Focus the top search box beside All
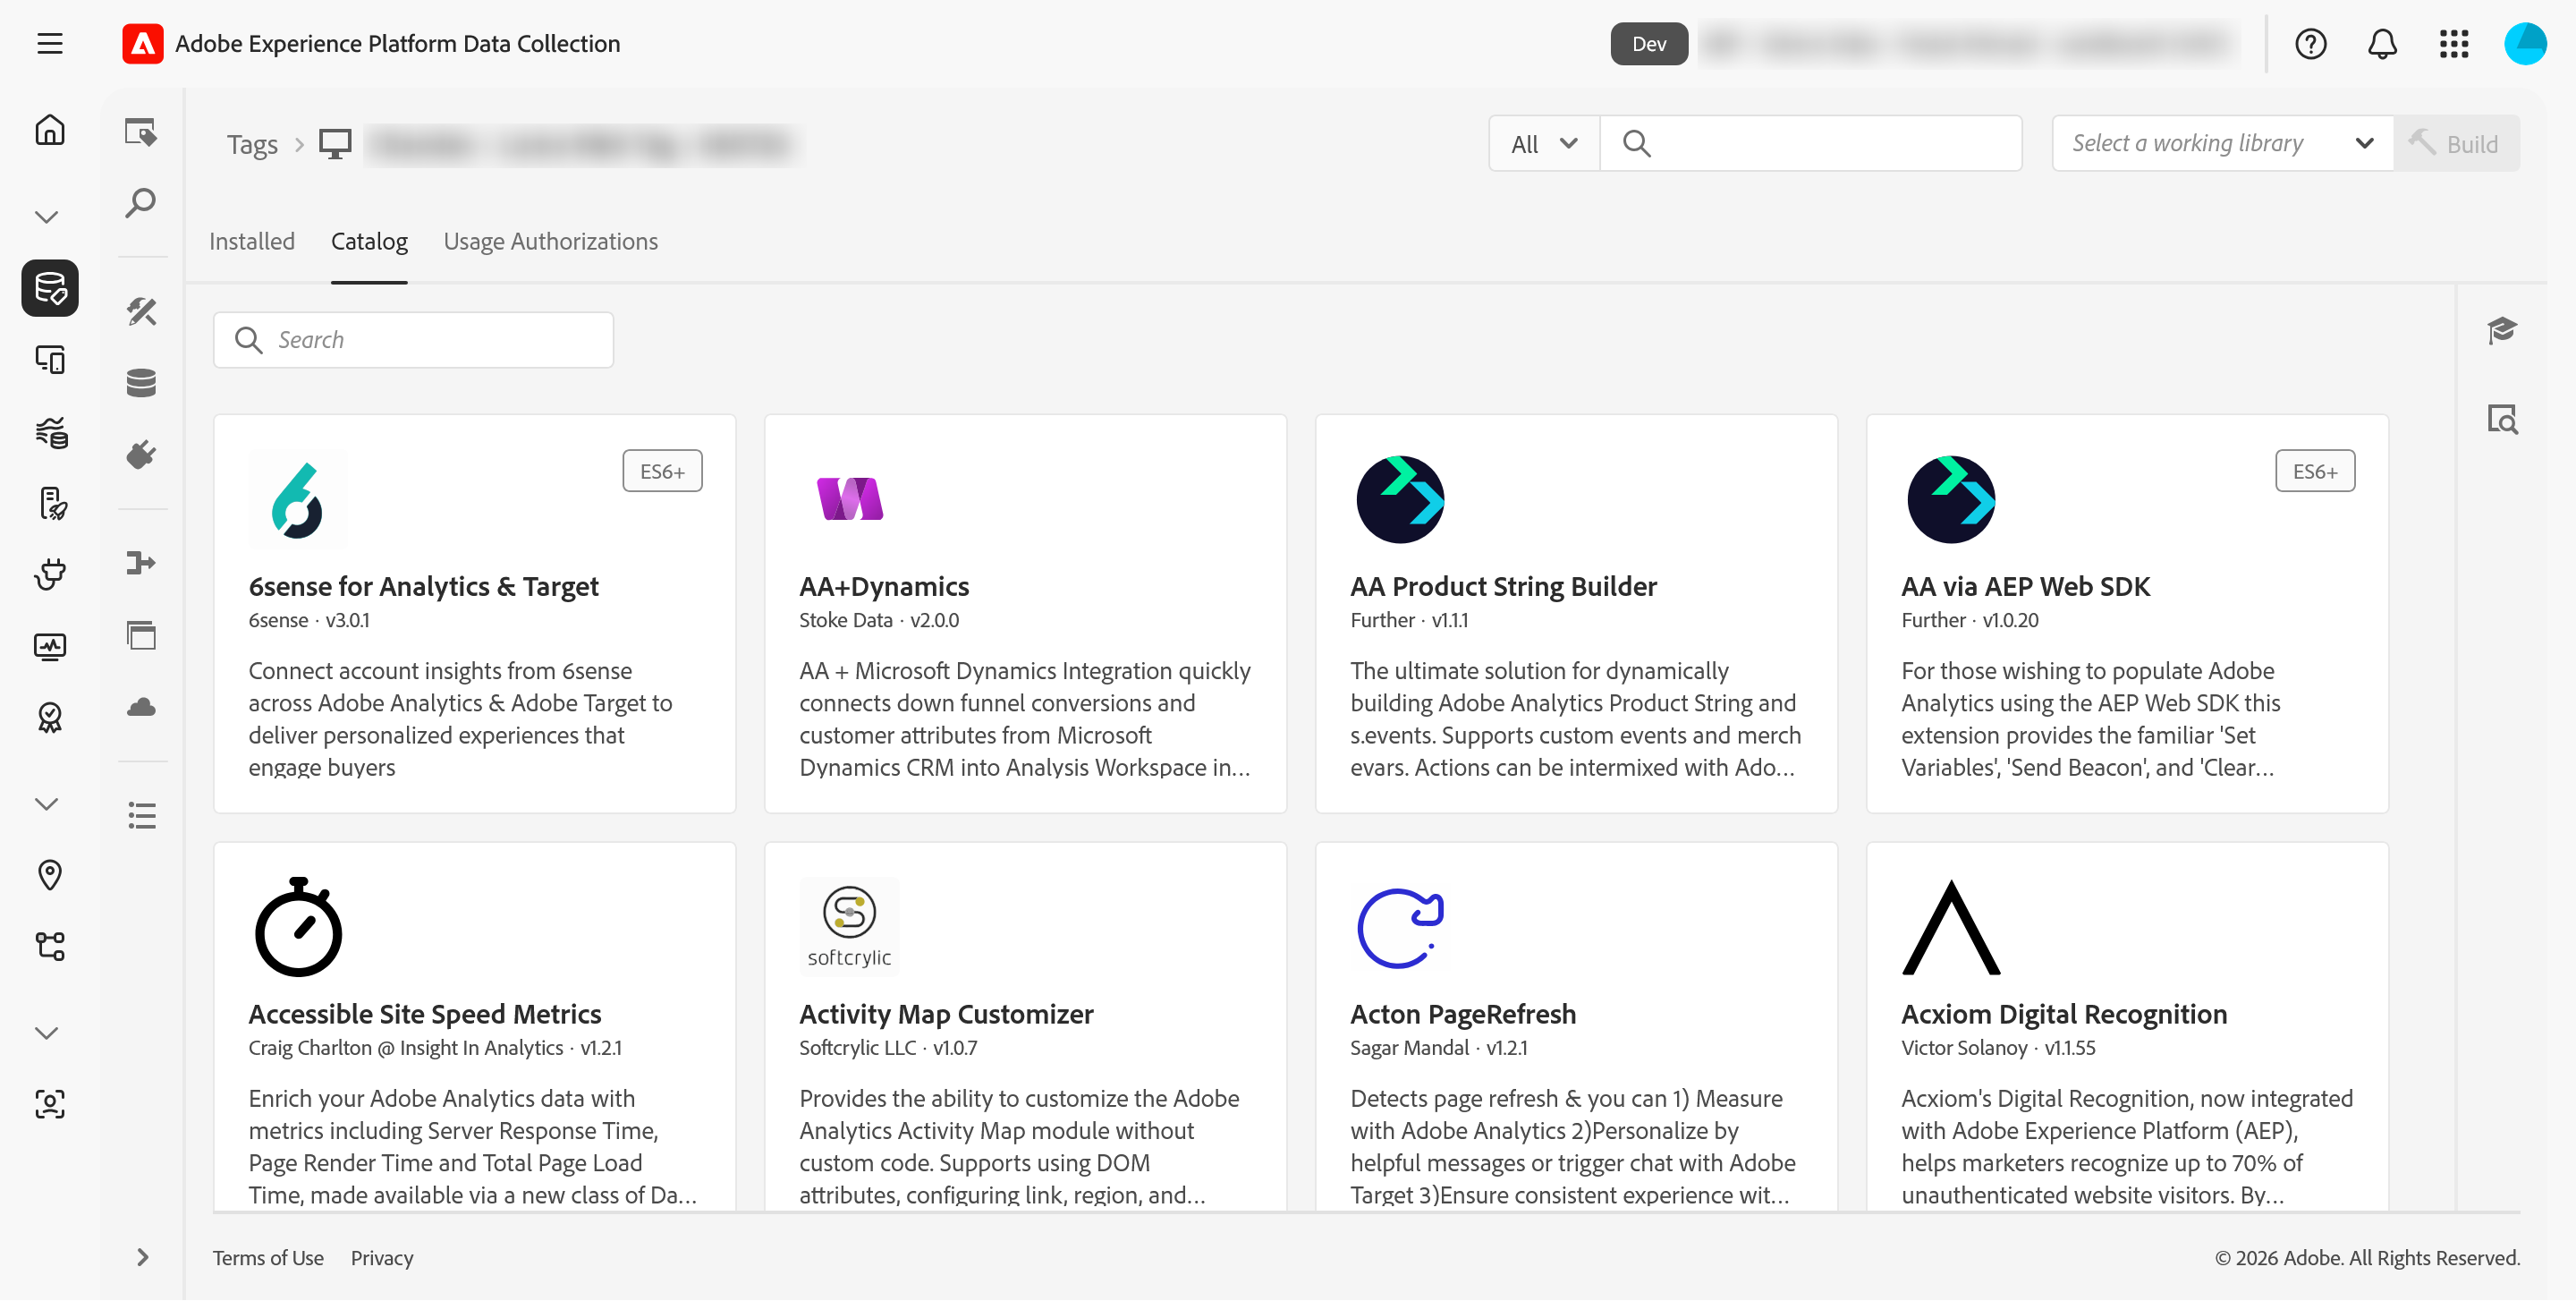The width and height of the screenshot is (2576, 1301). 1810,144
